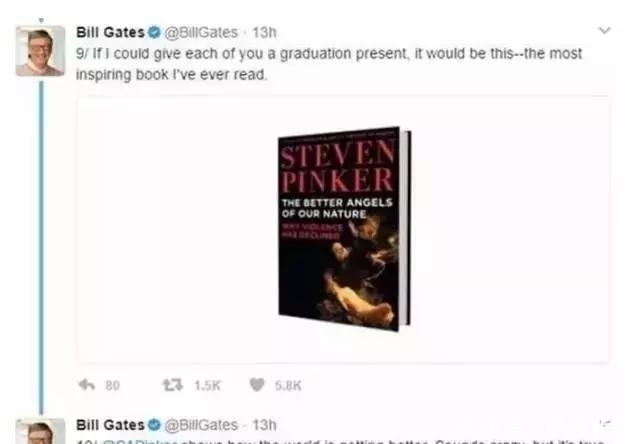Open the second tweet's options chevron
Viewport: 640px width, 444px height.
pos(604,423)
